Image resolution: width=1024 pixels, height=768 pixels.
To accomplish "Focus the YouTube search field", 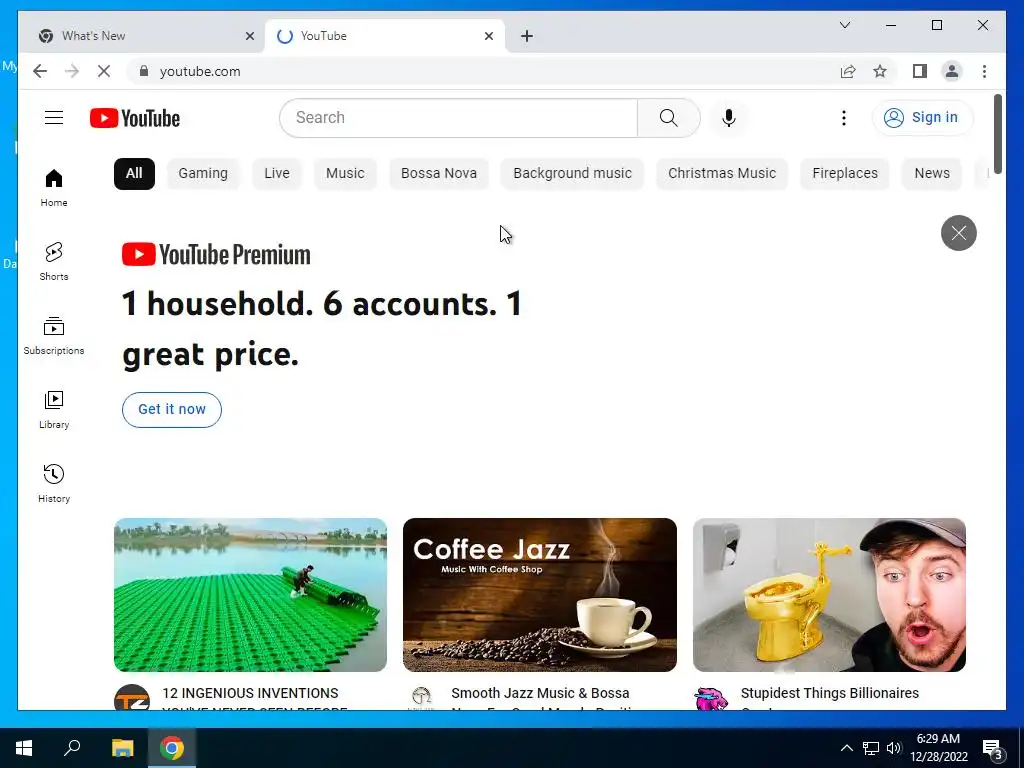I will (458, 118).
